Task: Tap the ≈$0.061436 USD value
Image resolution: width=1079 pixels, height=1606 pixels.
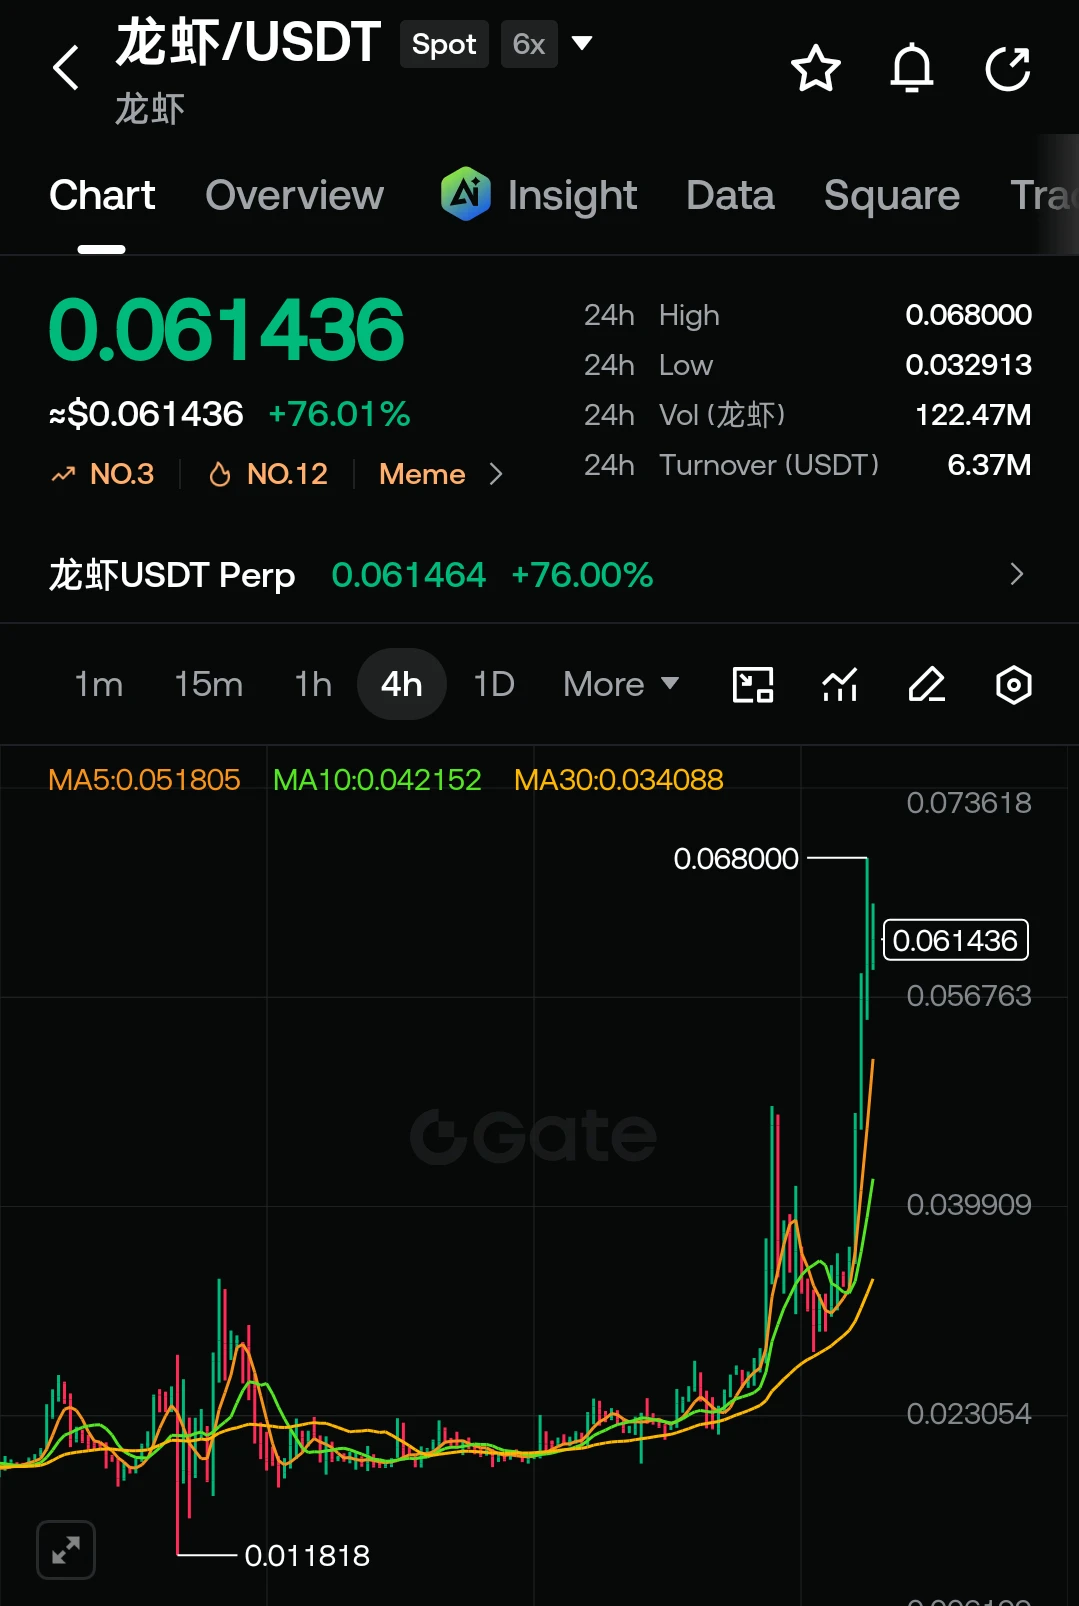Action: (146, 414)
